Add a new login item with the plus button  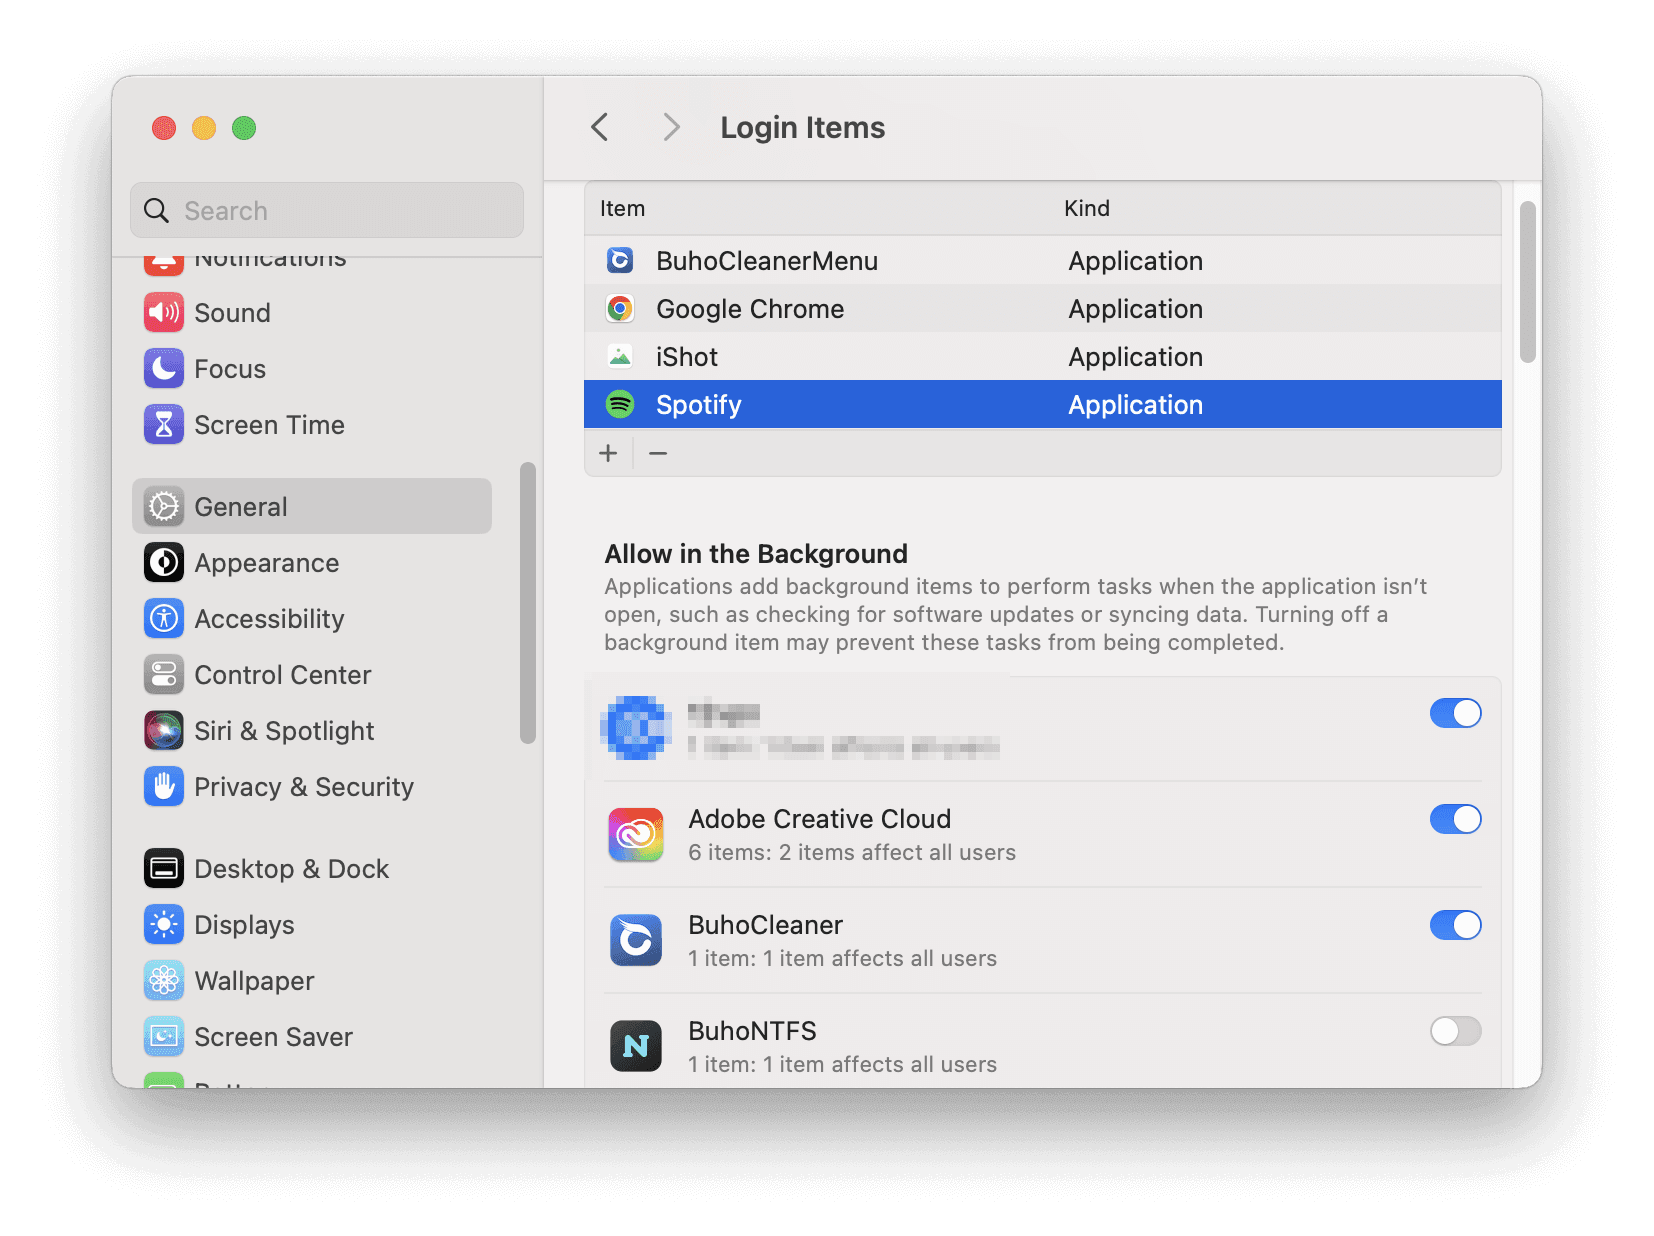[608, 453]
